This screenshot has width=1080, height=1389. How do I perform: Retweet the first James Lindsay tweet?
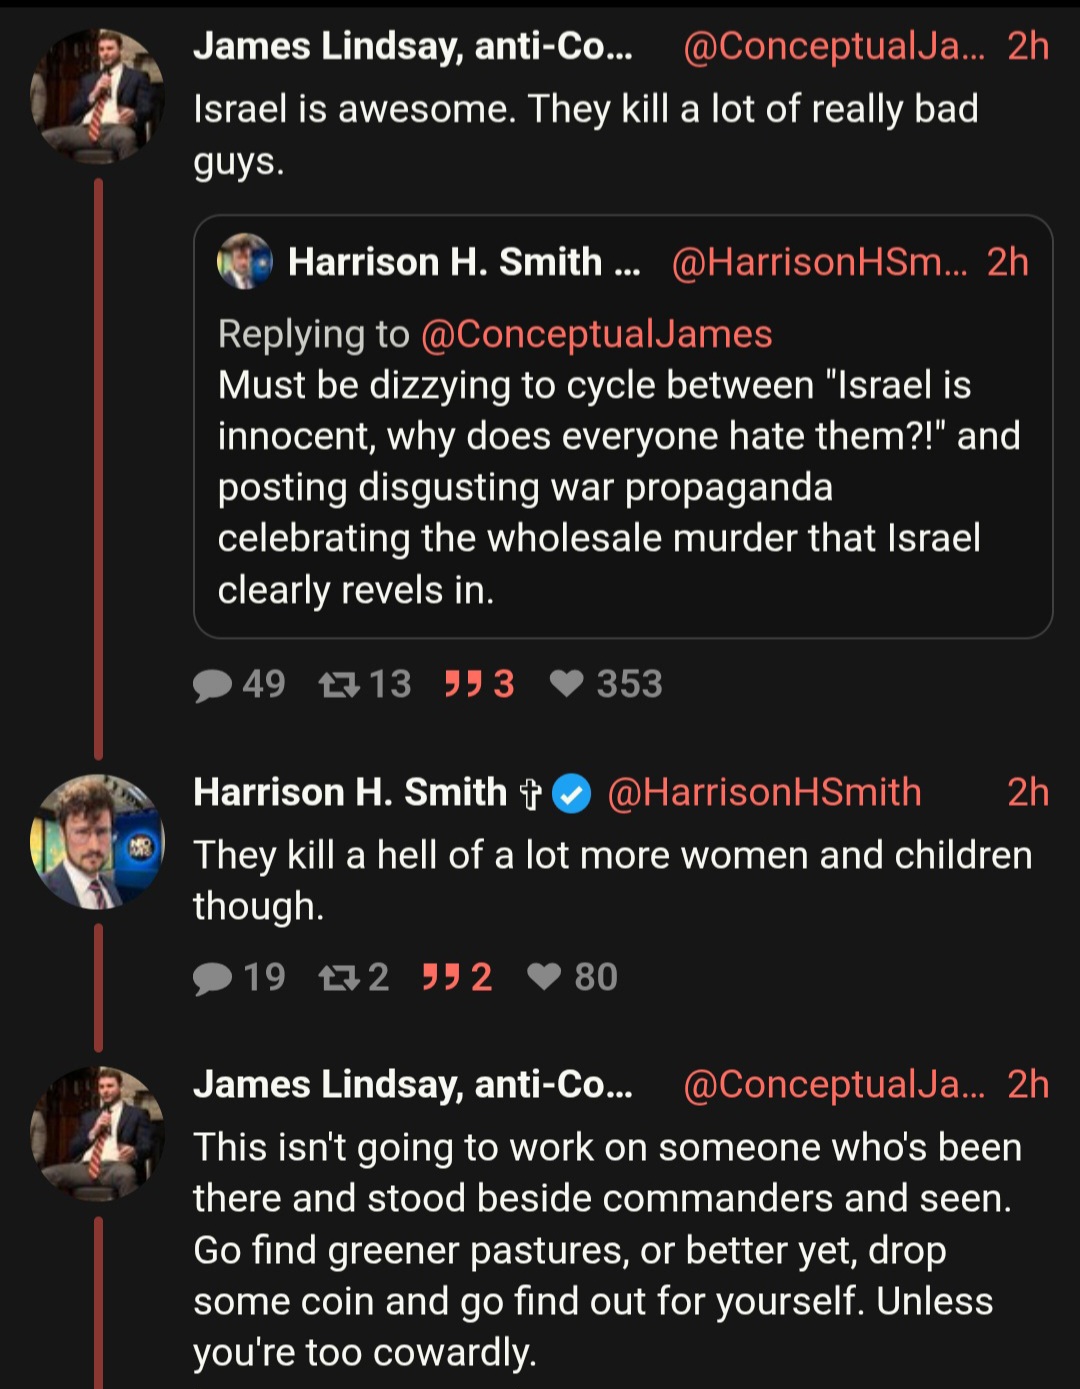click(x=339, y=685)
